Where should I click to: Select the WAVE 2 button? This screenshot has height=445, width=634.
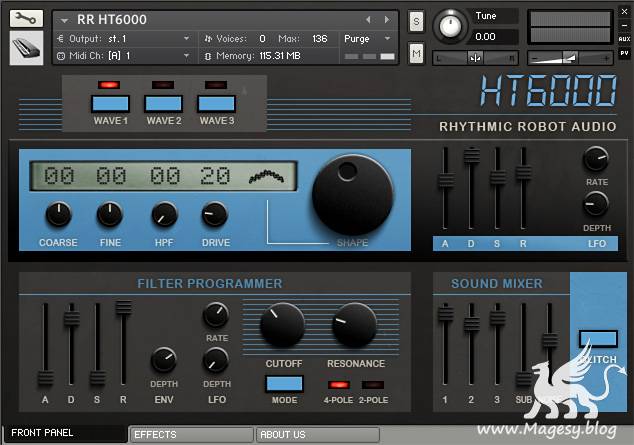click(x=163, y=104)
